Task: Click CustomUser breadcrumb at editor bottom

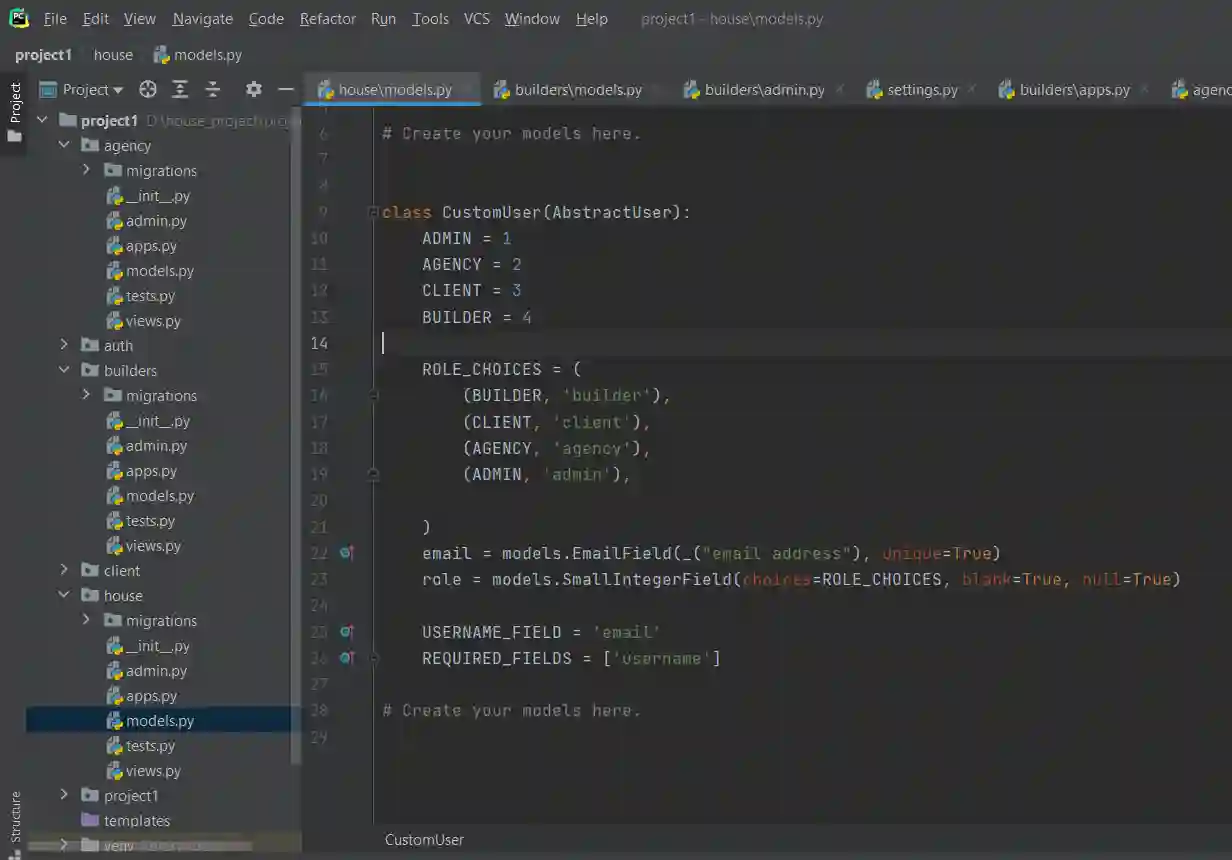Action: [x=424, y=840]
